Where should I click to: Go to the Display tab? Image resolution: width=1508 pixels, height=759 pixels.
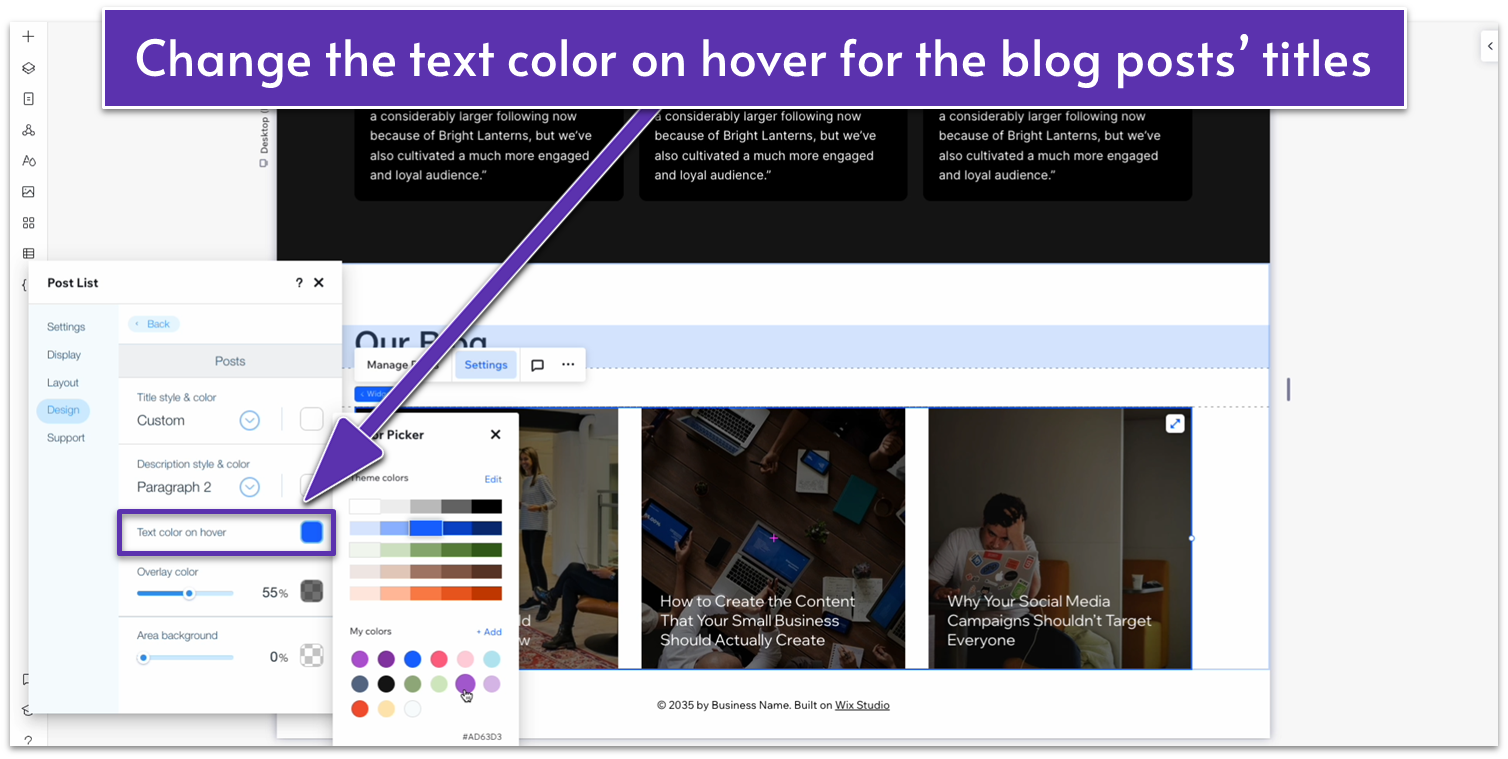(64, 355)
